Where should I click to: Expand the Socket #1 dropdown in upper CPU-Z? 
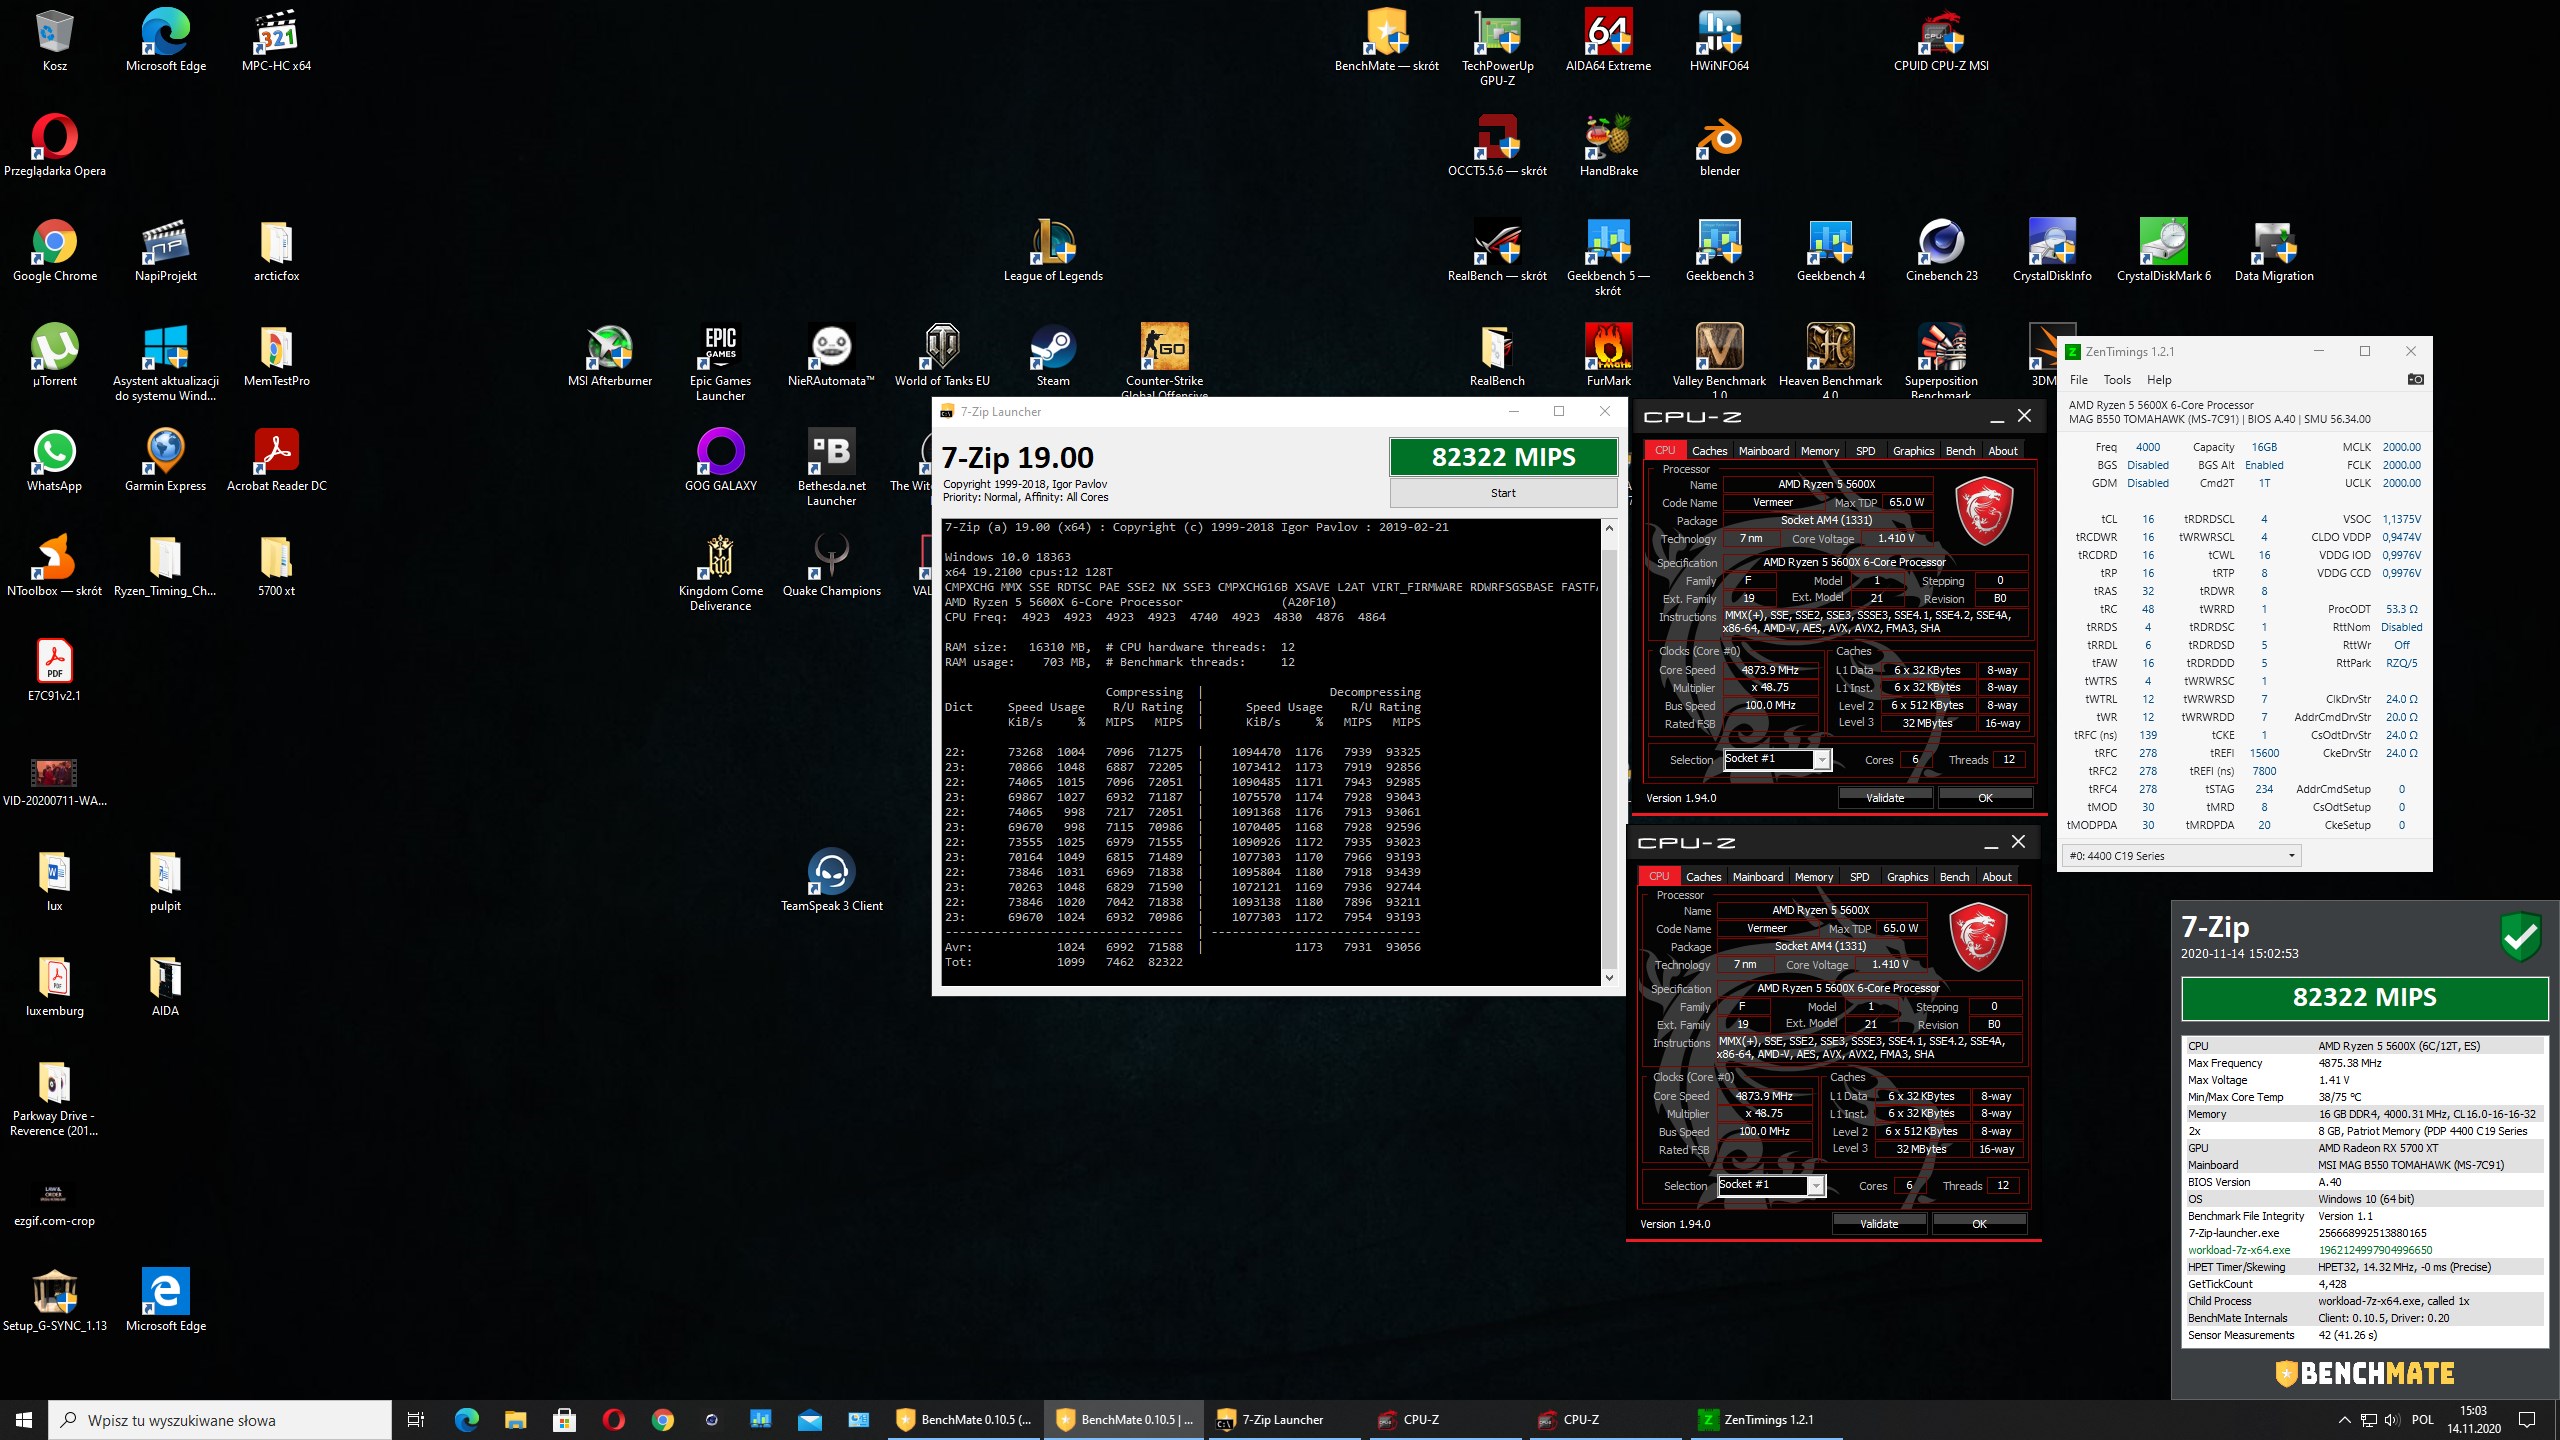(x=1822, y=760)
